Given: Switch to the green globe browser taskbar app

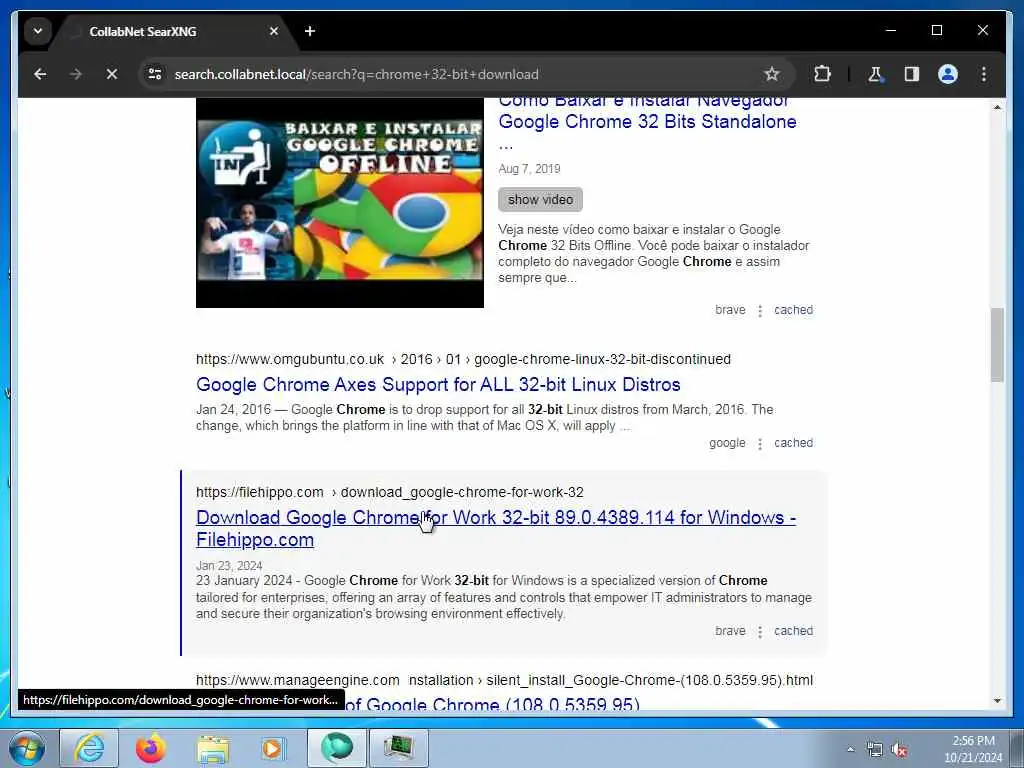Looking at the screenshot, I should (337, 748).
